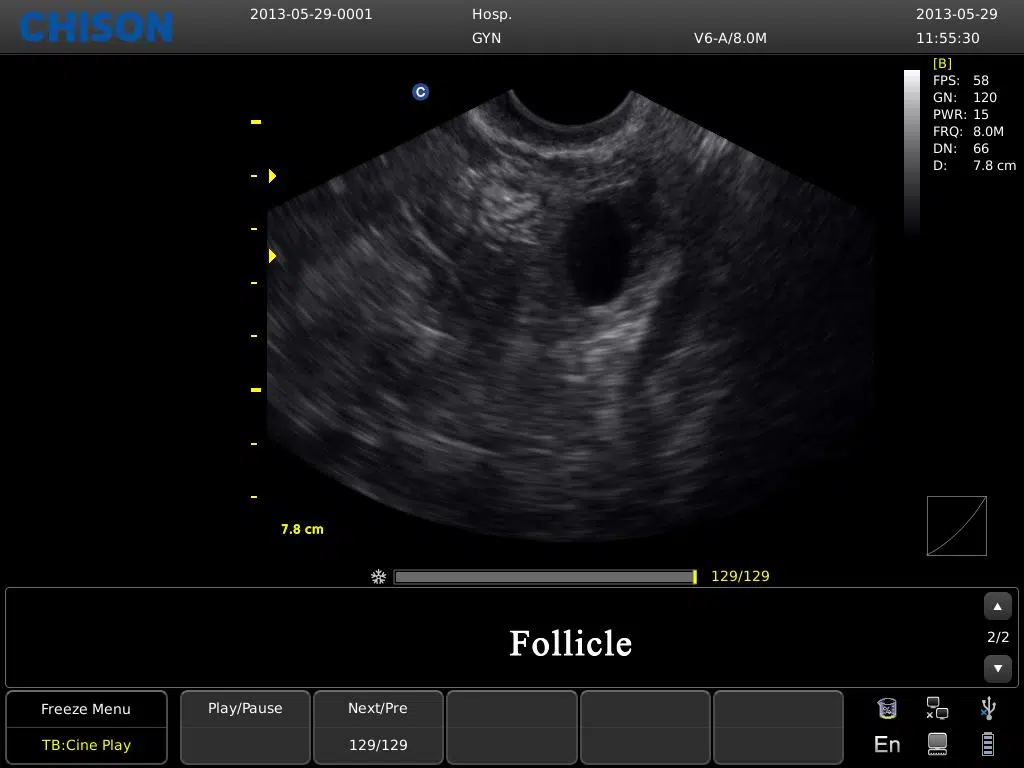Click the blue C probe orientation marker
The height and width of the screenshot is (768, 1024).
click(421, 92)
